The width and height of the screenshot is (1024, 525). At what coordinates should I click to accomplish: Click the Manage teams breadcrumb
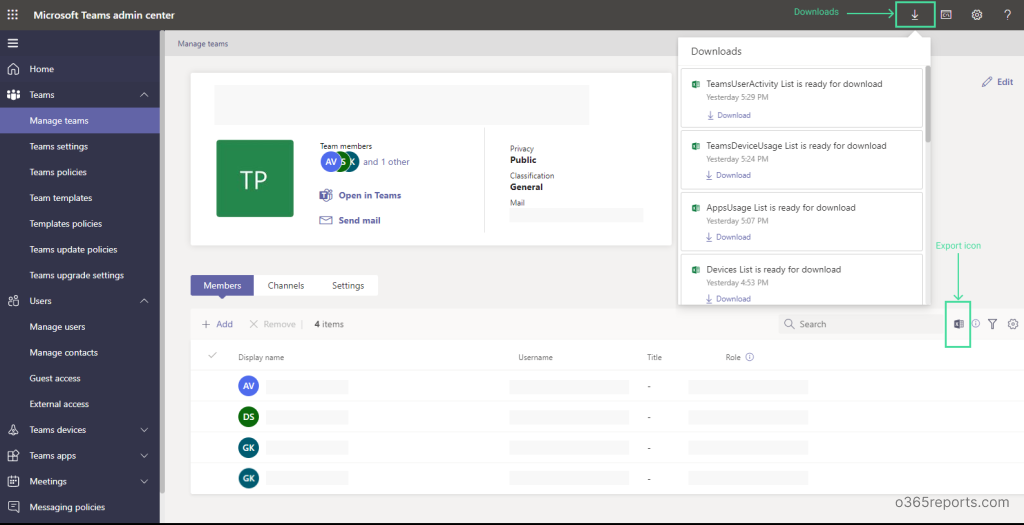(203, 44)
